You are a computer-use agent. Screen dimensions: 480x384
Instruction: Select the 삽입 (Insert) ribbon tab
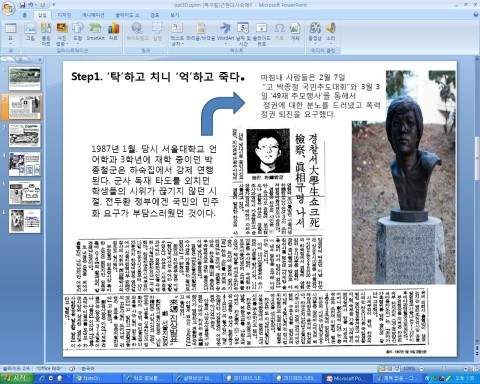pyautogui.click(x=42, y=15)
